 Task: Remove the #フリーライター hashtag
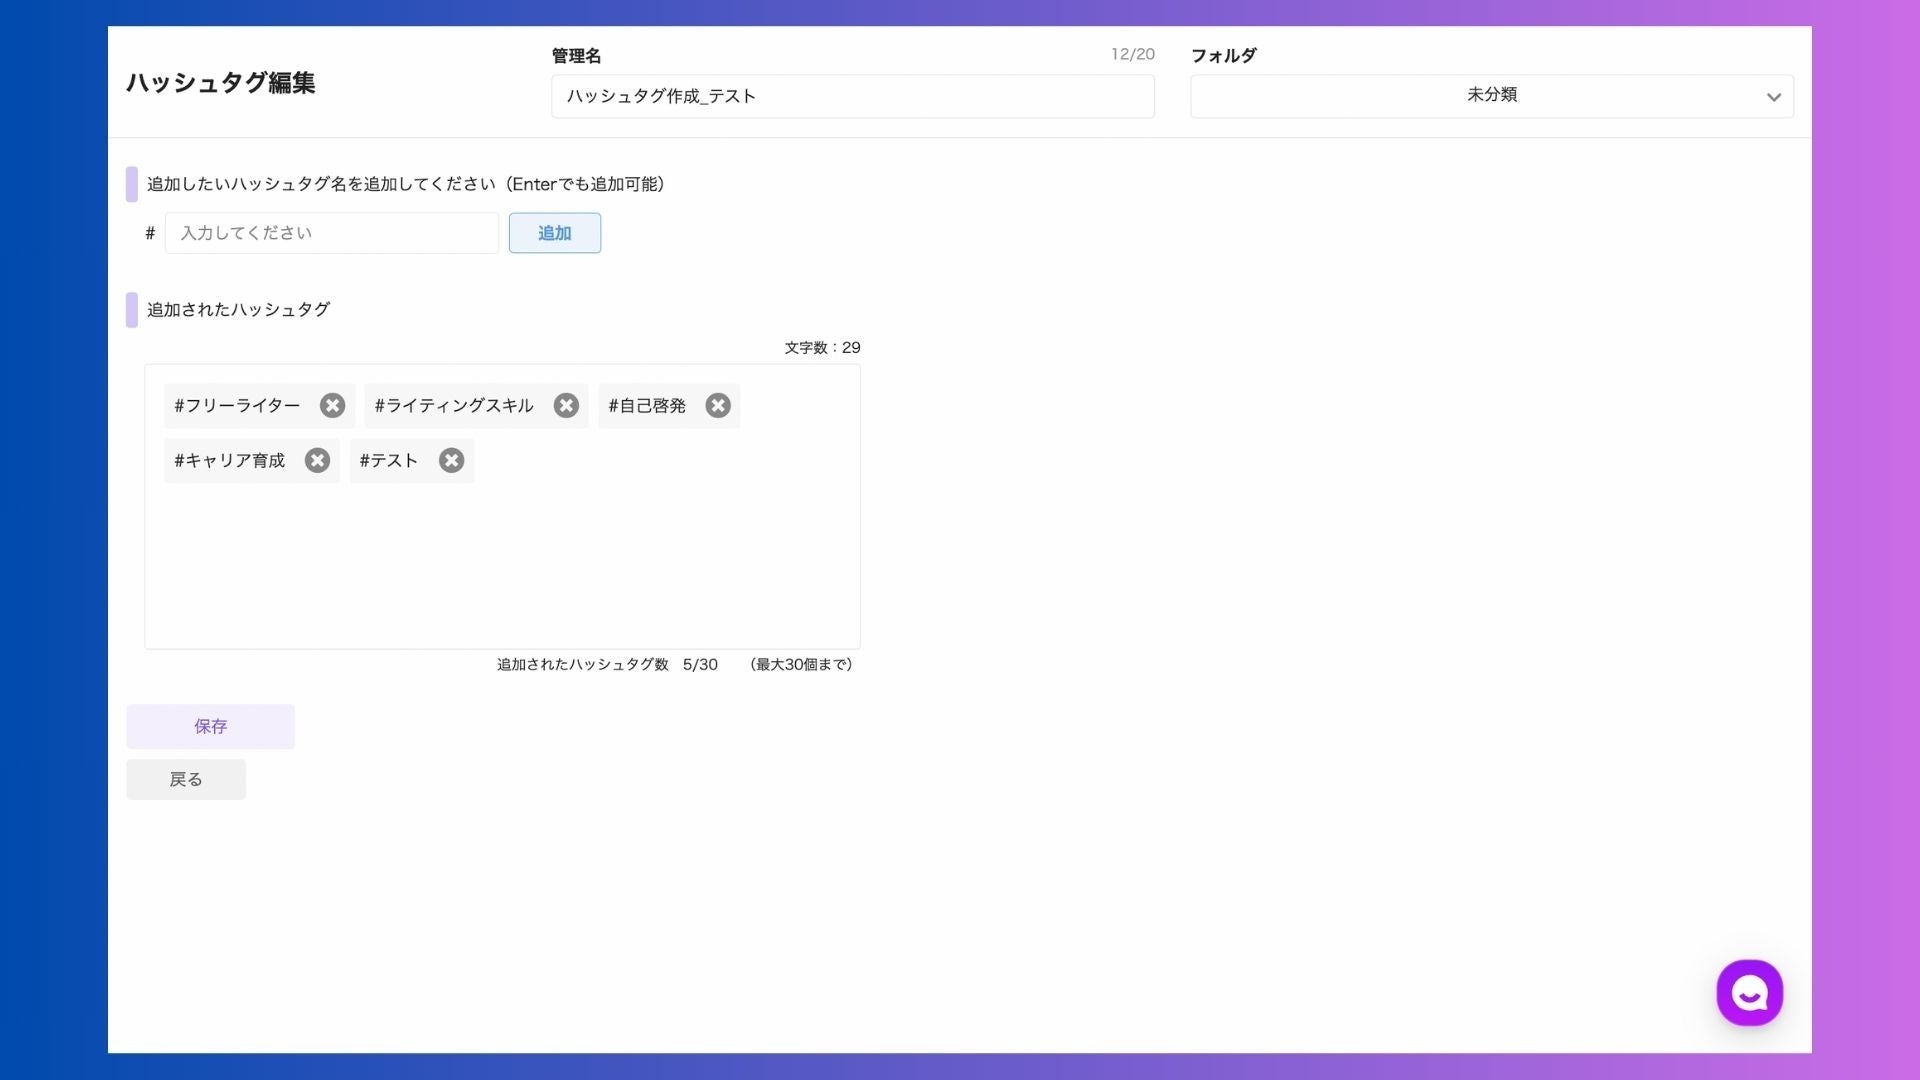point(332,405)
